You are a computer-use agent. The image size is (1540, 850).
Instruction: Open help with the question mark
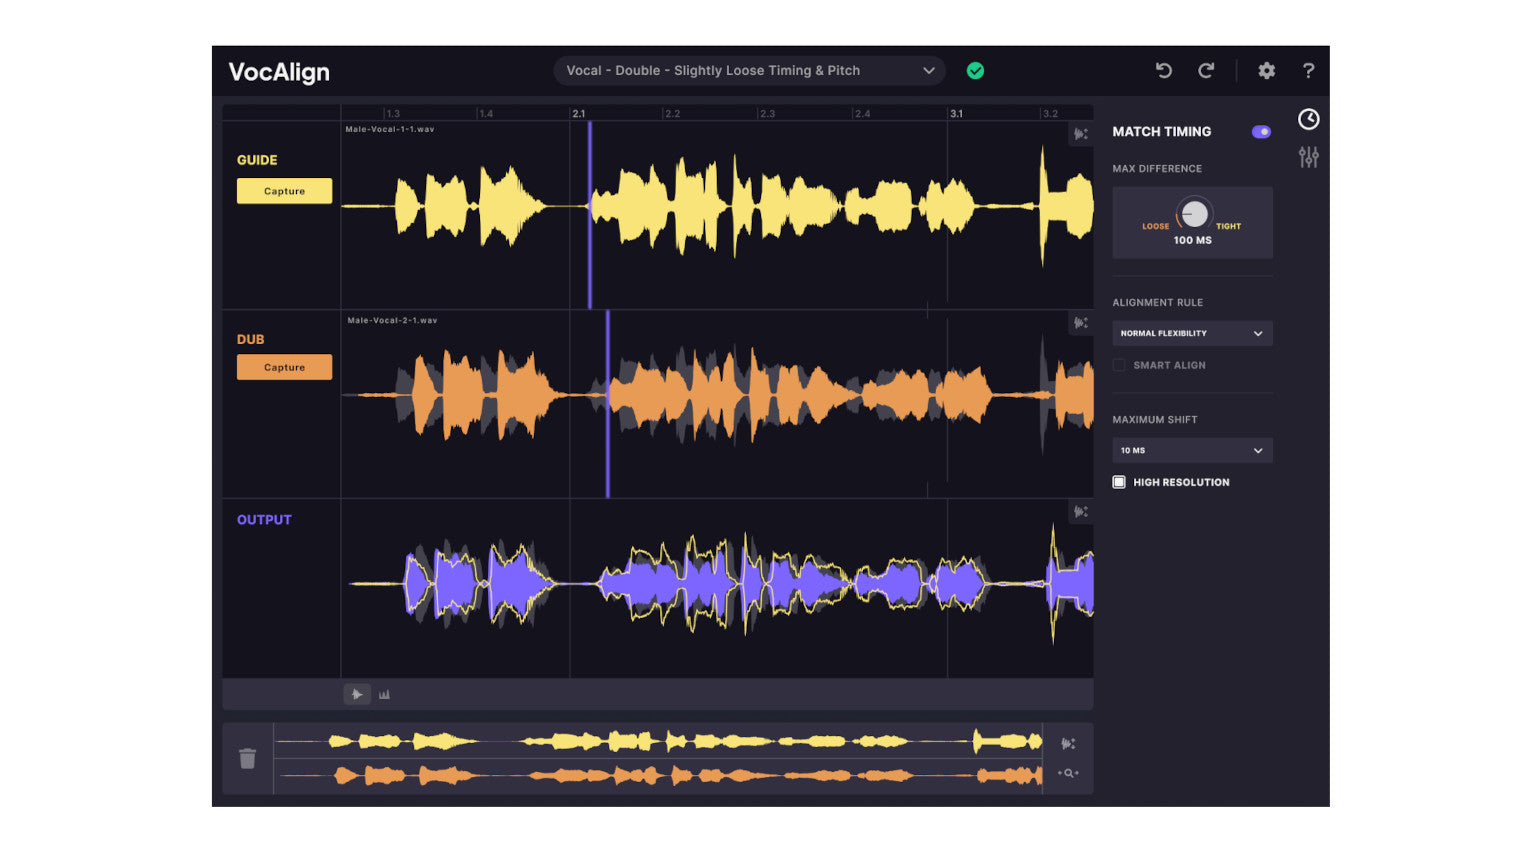click(1308, 70)
